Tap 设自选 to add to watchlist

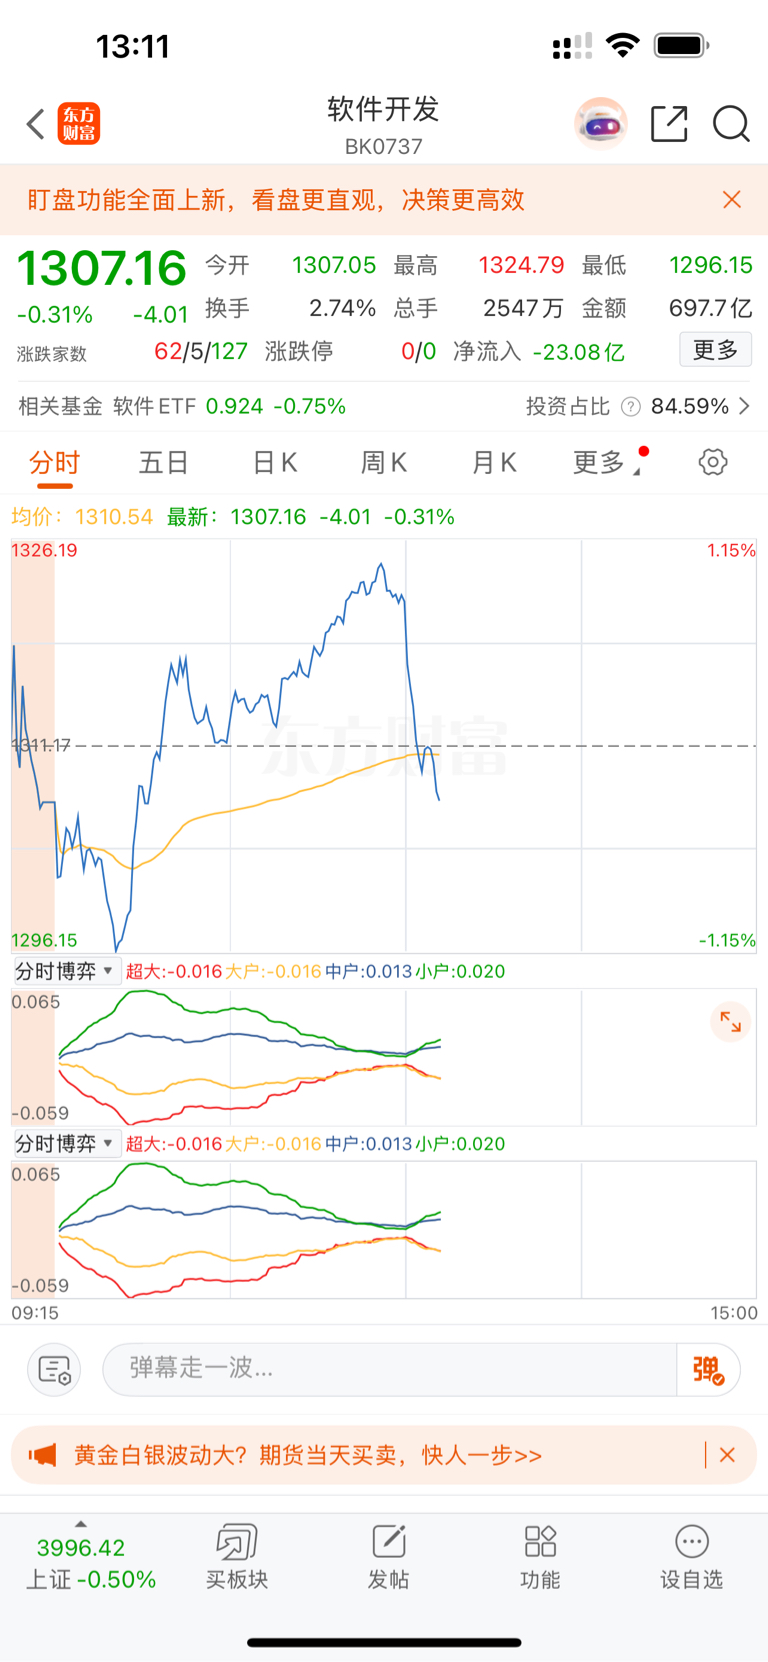pos(691,1557)
